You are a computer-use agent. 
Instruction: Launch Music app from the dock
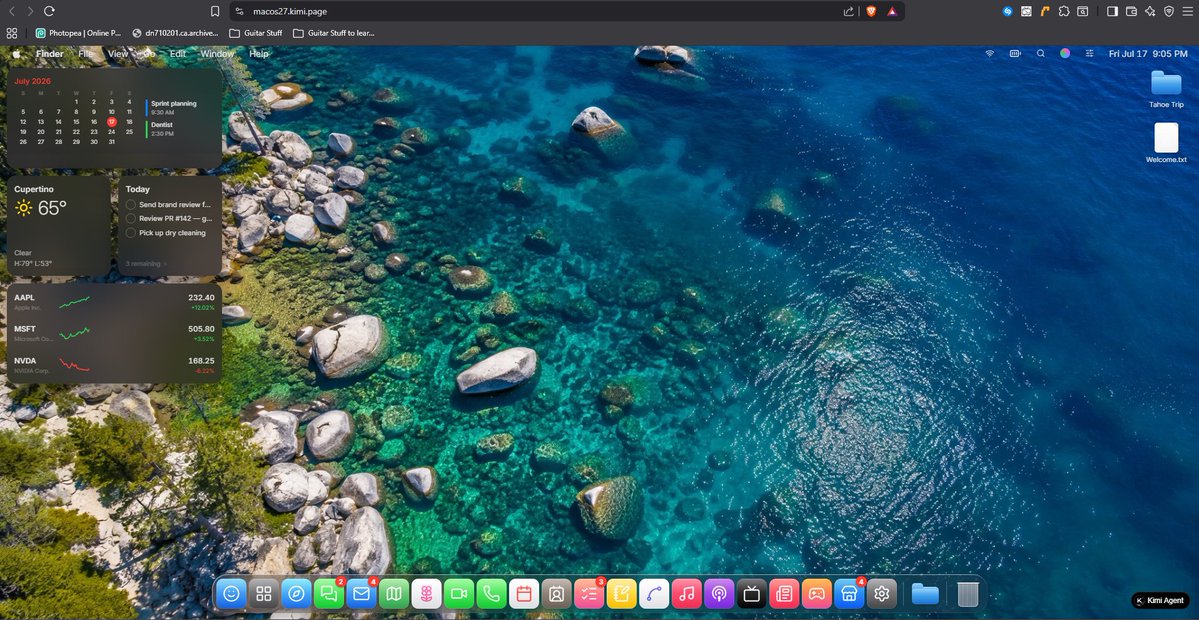point(687,593)
